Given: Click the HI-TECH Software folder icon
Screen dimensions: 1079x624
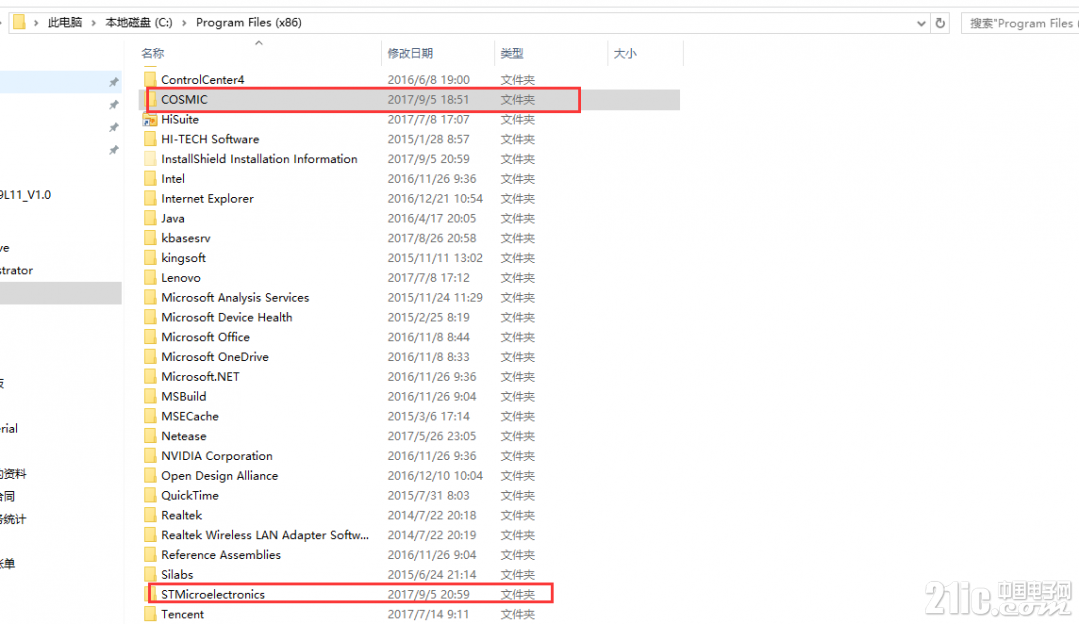Looking at the screenshot, I should pos(150,139).
